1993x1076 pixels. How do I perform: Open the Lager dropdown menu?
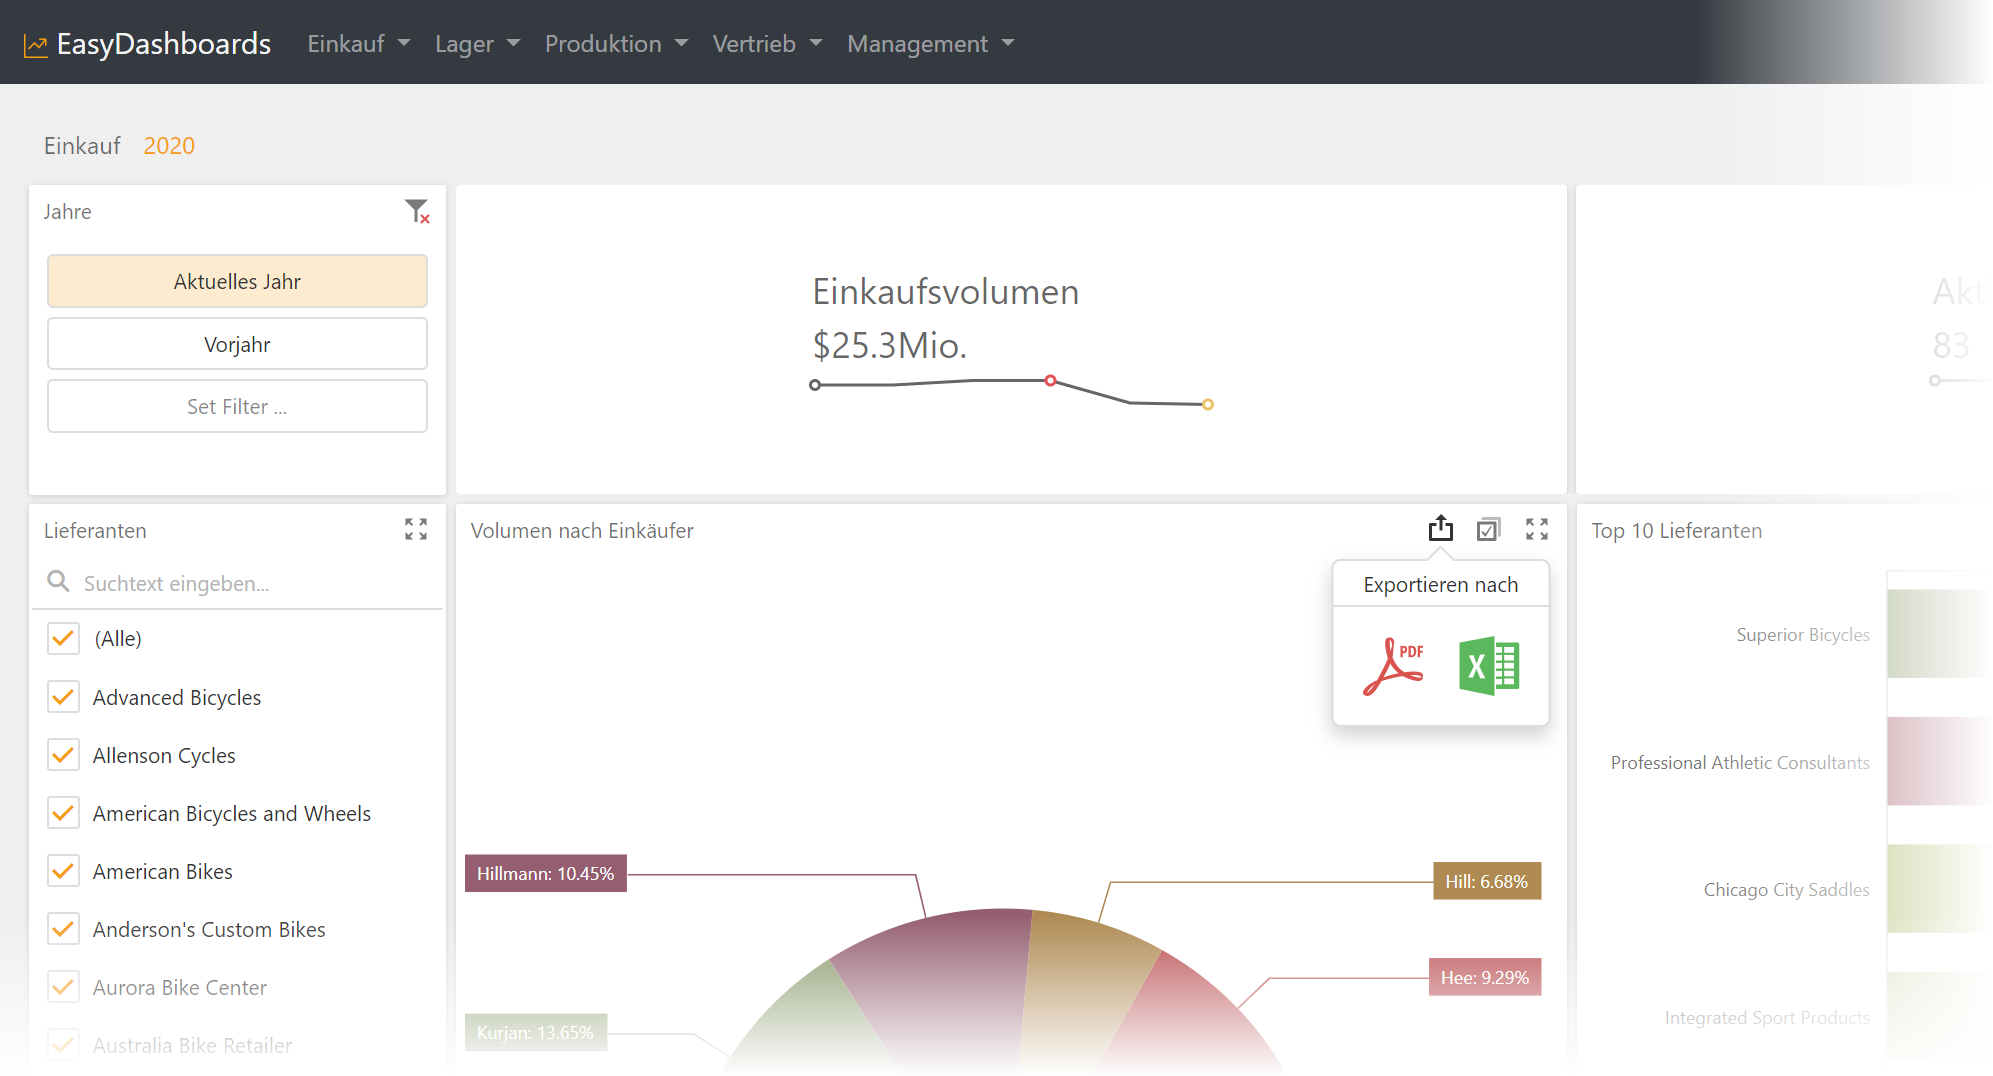point(477,44)
